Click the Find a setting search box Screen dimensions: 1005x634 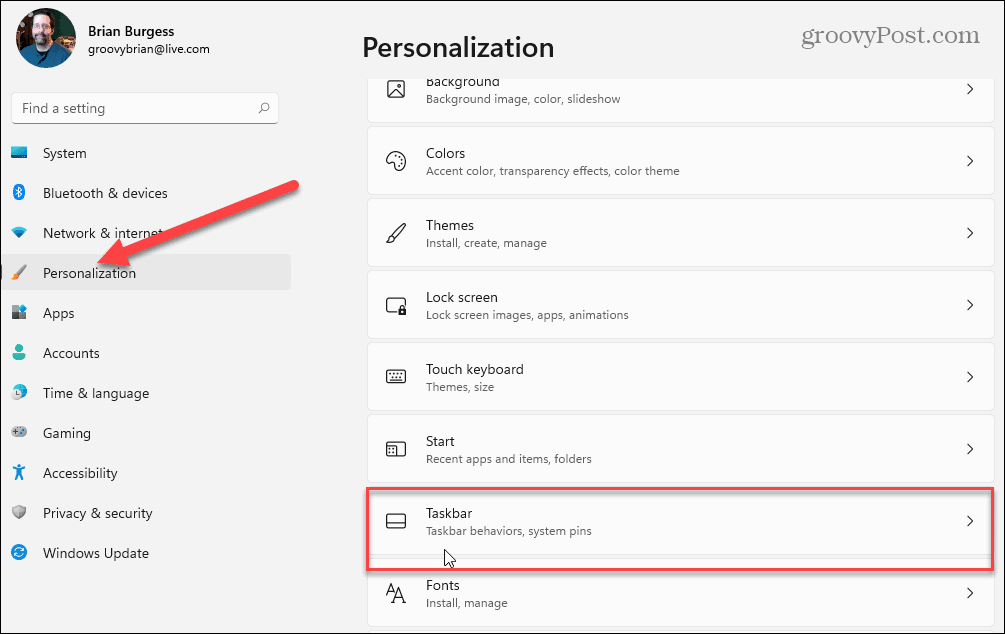coord(145,108)
